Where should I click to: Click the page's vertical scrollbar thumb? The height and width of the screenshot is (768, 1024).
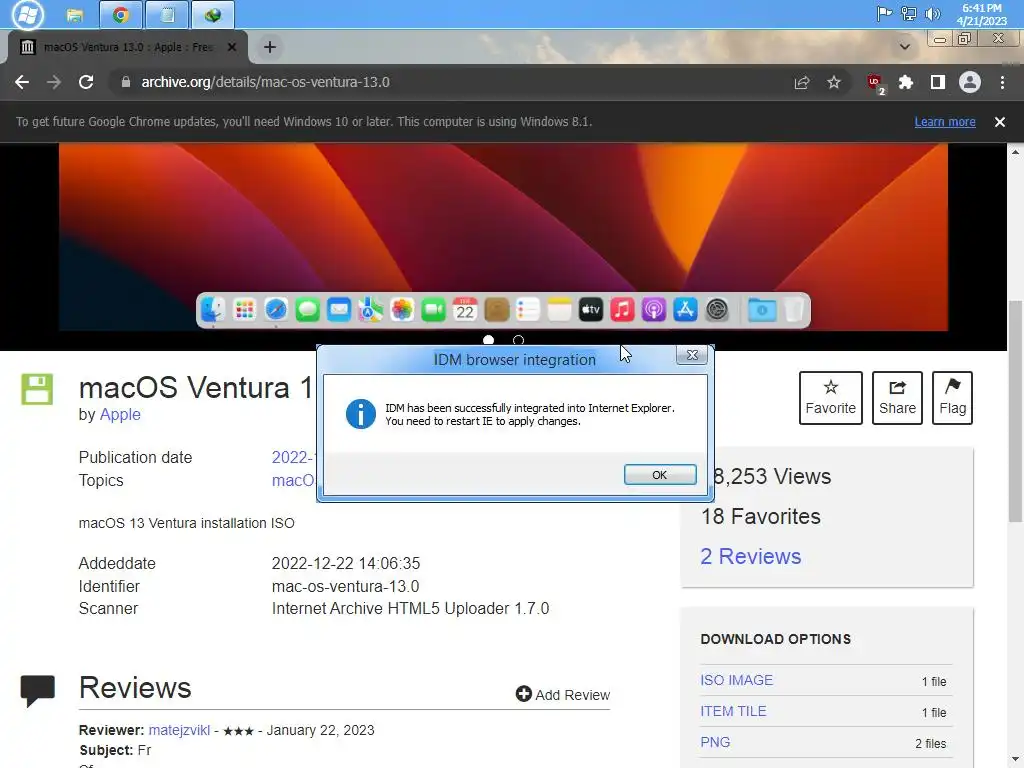point(1016,411)
